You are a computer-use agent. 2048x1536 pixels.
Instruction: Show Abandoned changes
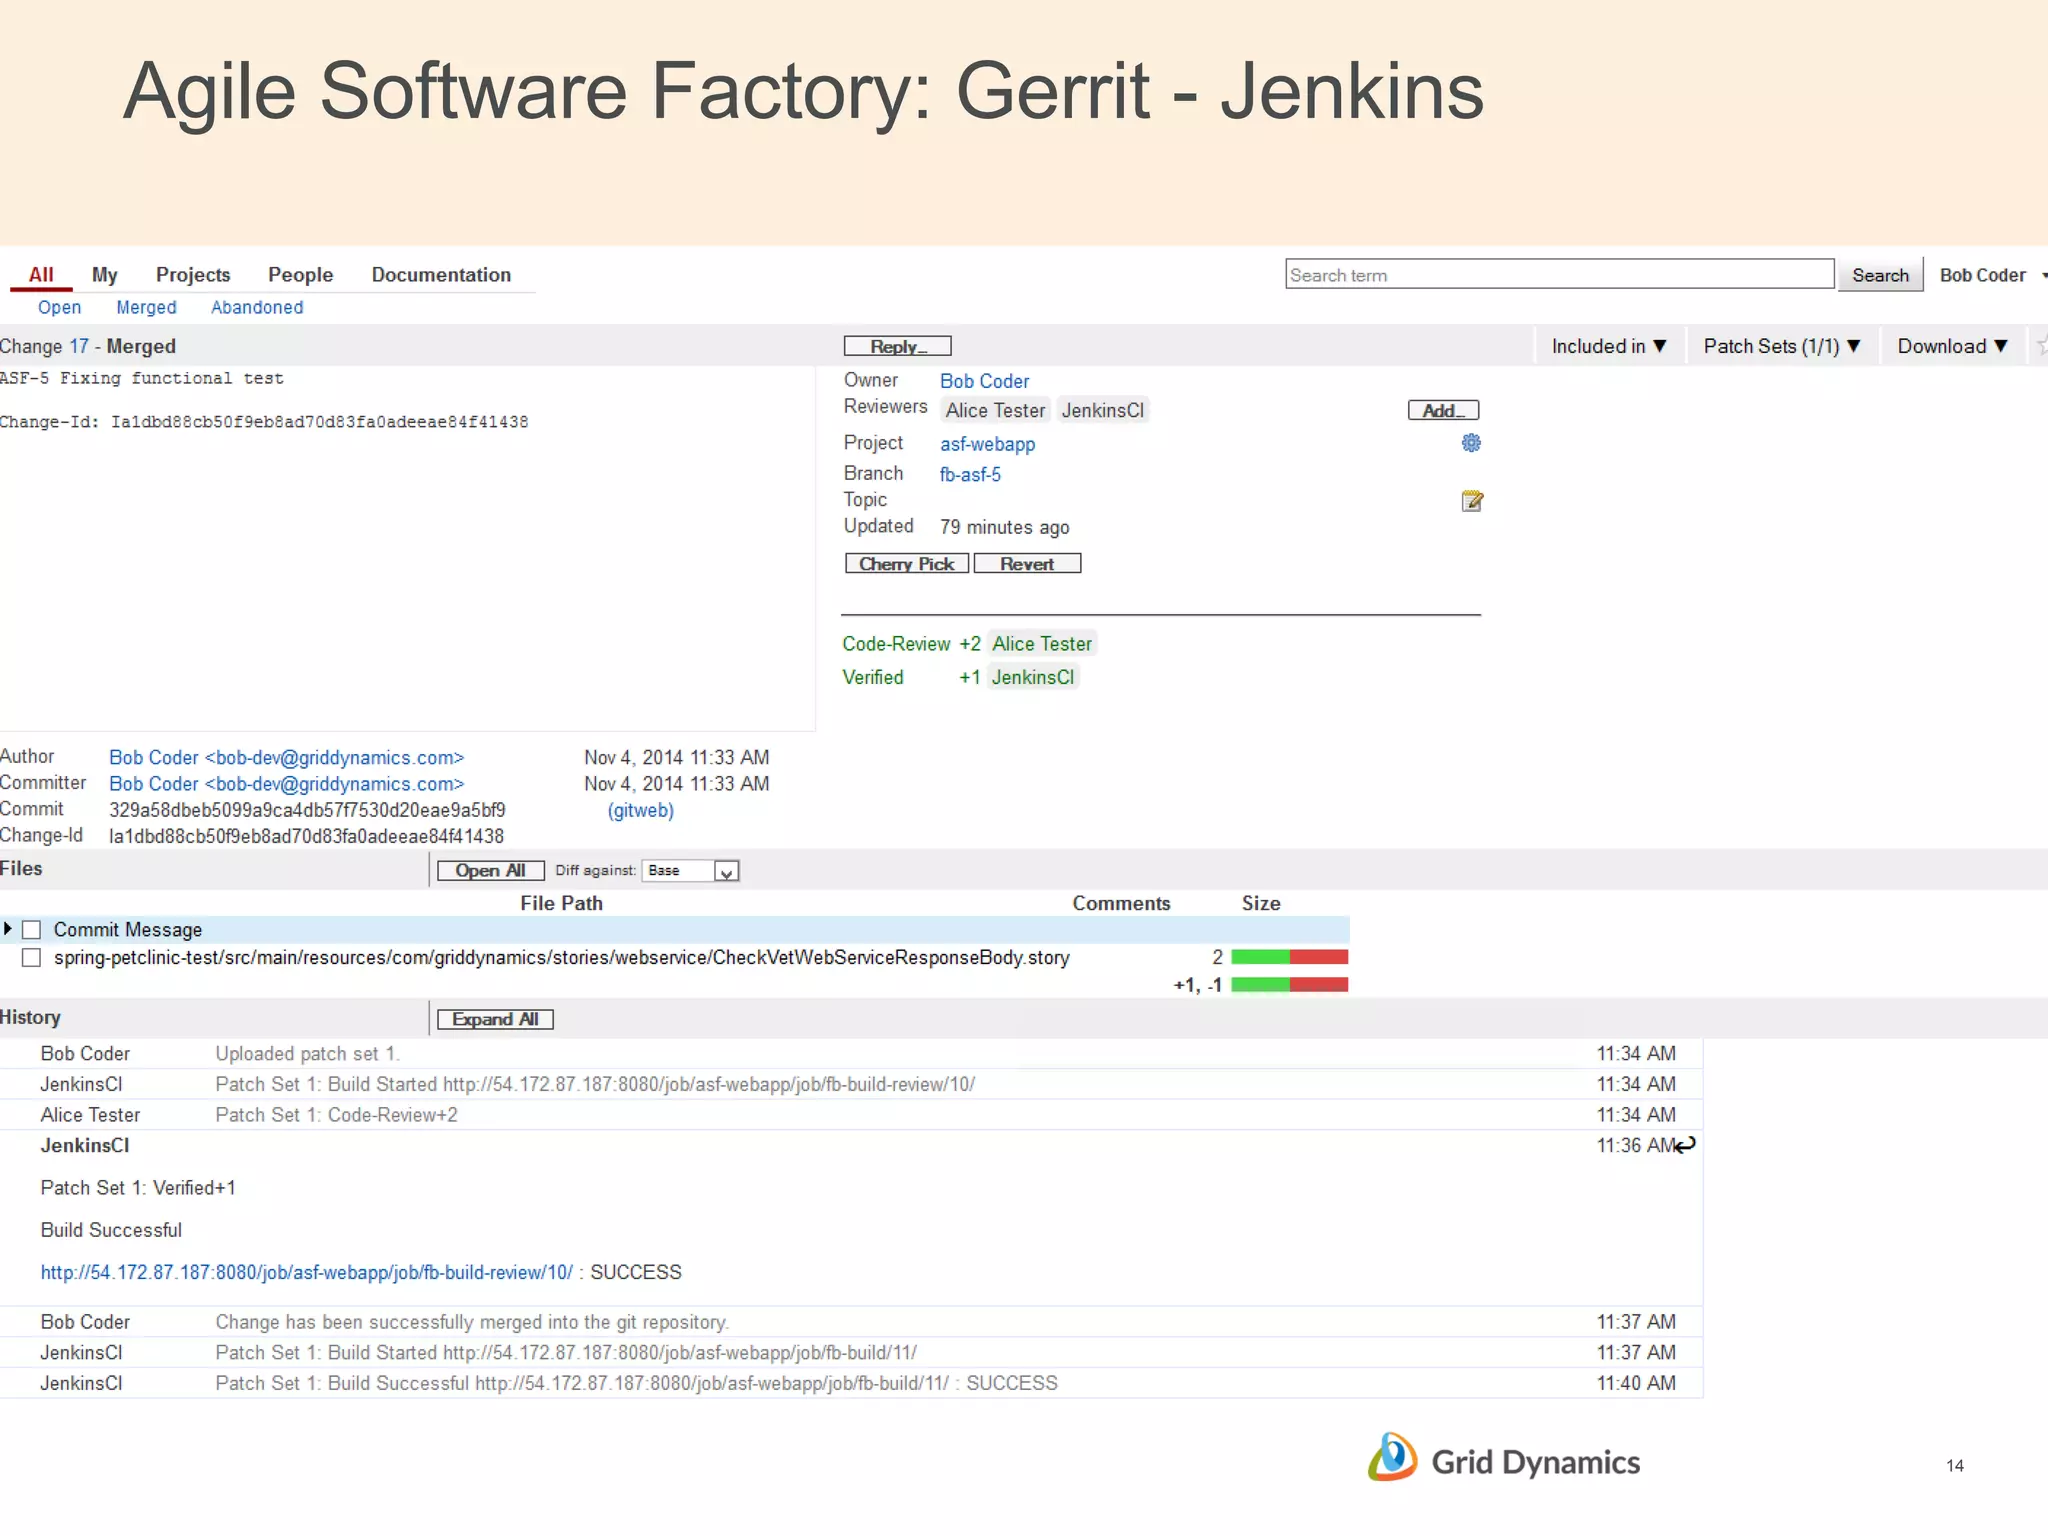257,308
